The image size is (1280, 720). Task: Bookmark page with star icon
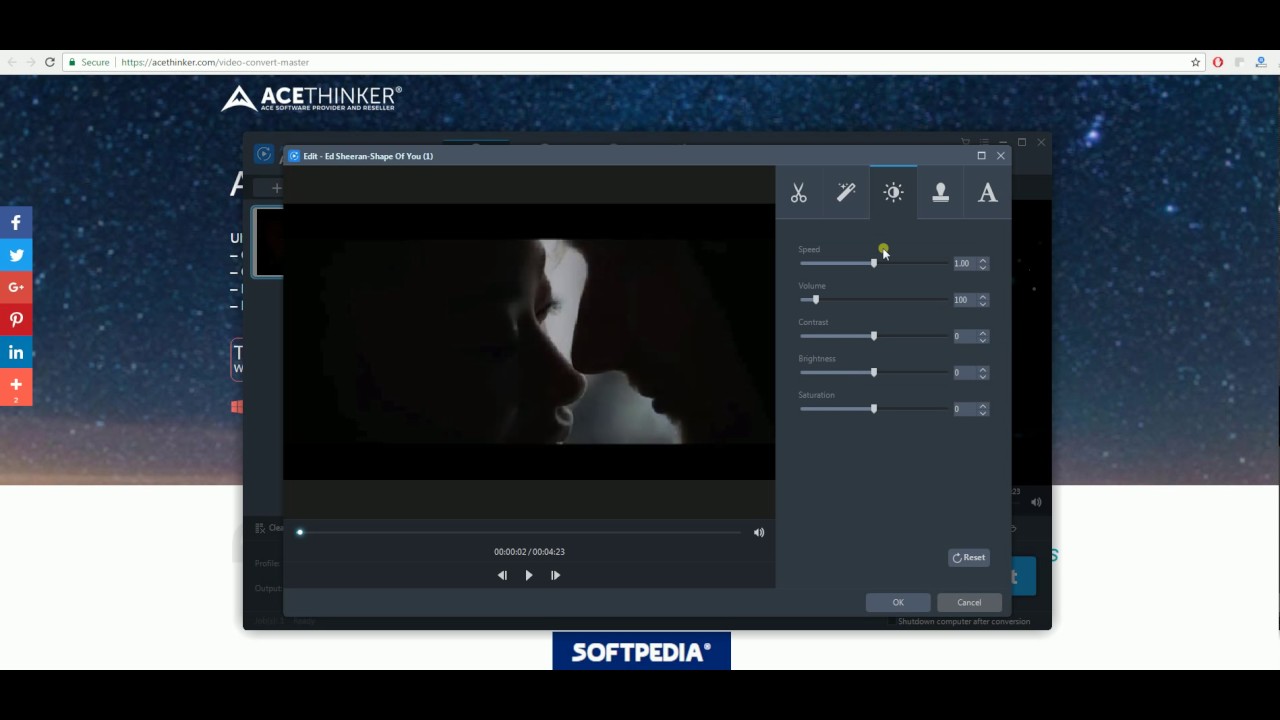[1195, 62]
